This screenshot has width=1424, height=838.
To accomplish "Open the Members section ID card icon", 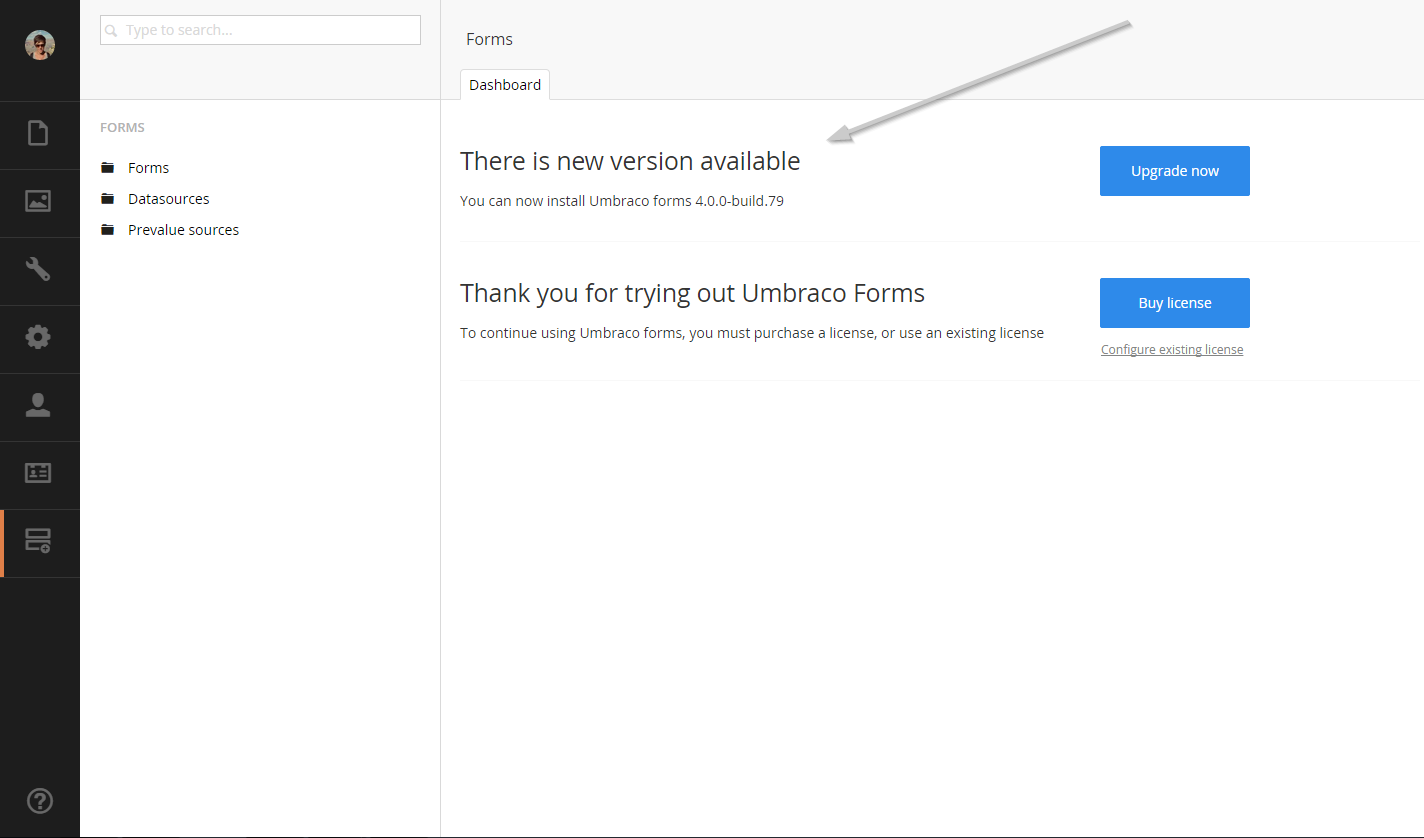I will pyautogui.click(x=38, y=473).
